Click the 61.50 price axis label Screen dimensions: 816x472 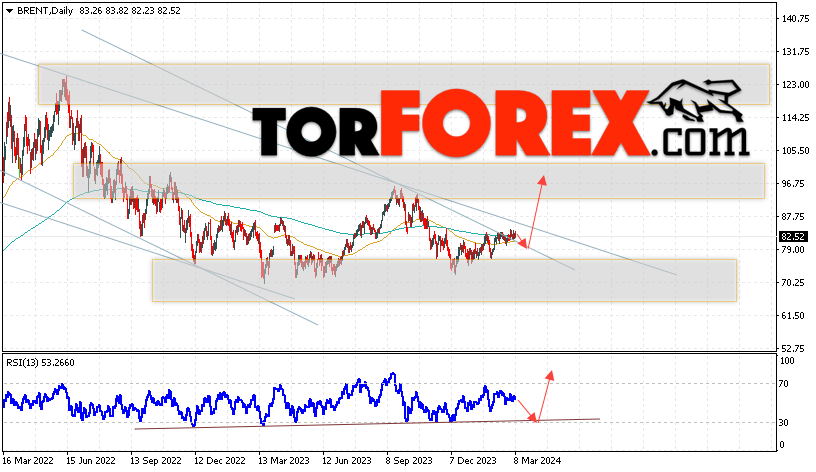click(x=793, y=315)
